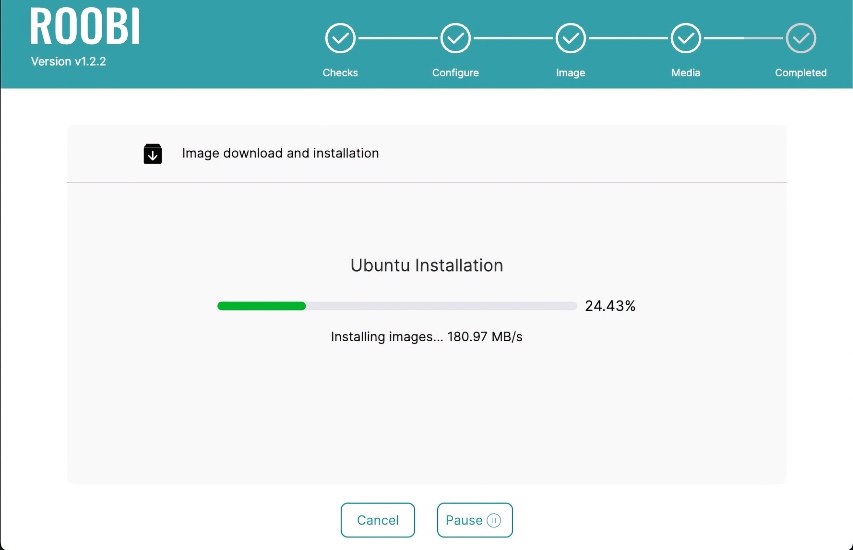The image size is (853, 550).
Task: Click the Media step checkmark circle
Action: point(685,38)
